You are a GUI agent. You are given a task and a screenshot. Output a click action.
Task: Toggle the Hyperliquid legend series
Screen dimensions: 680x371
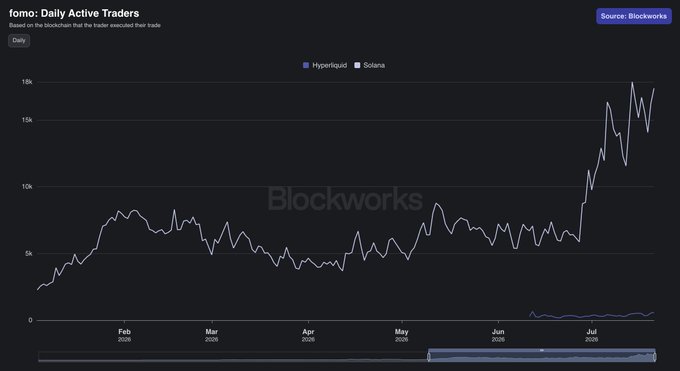pos(325,65)
